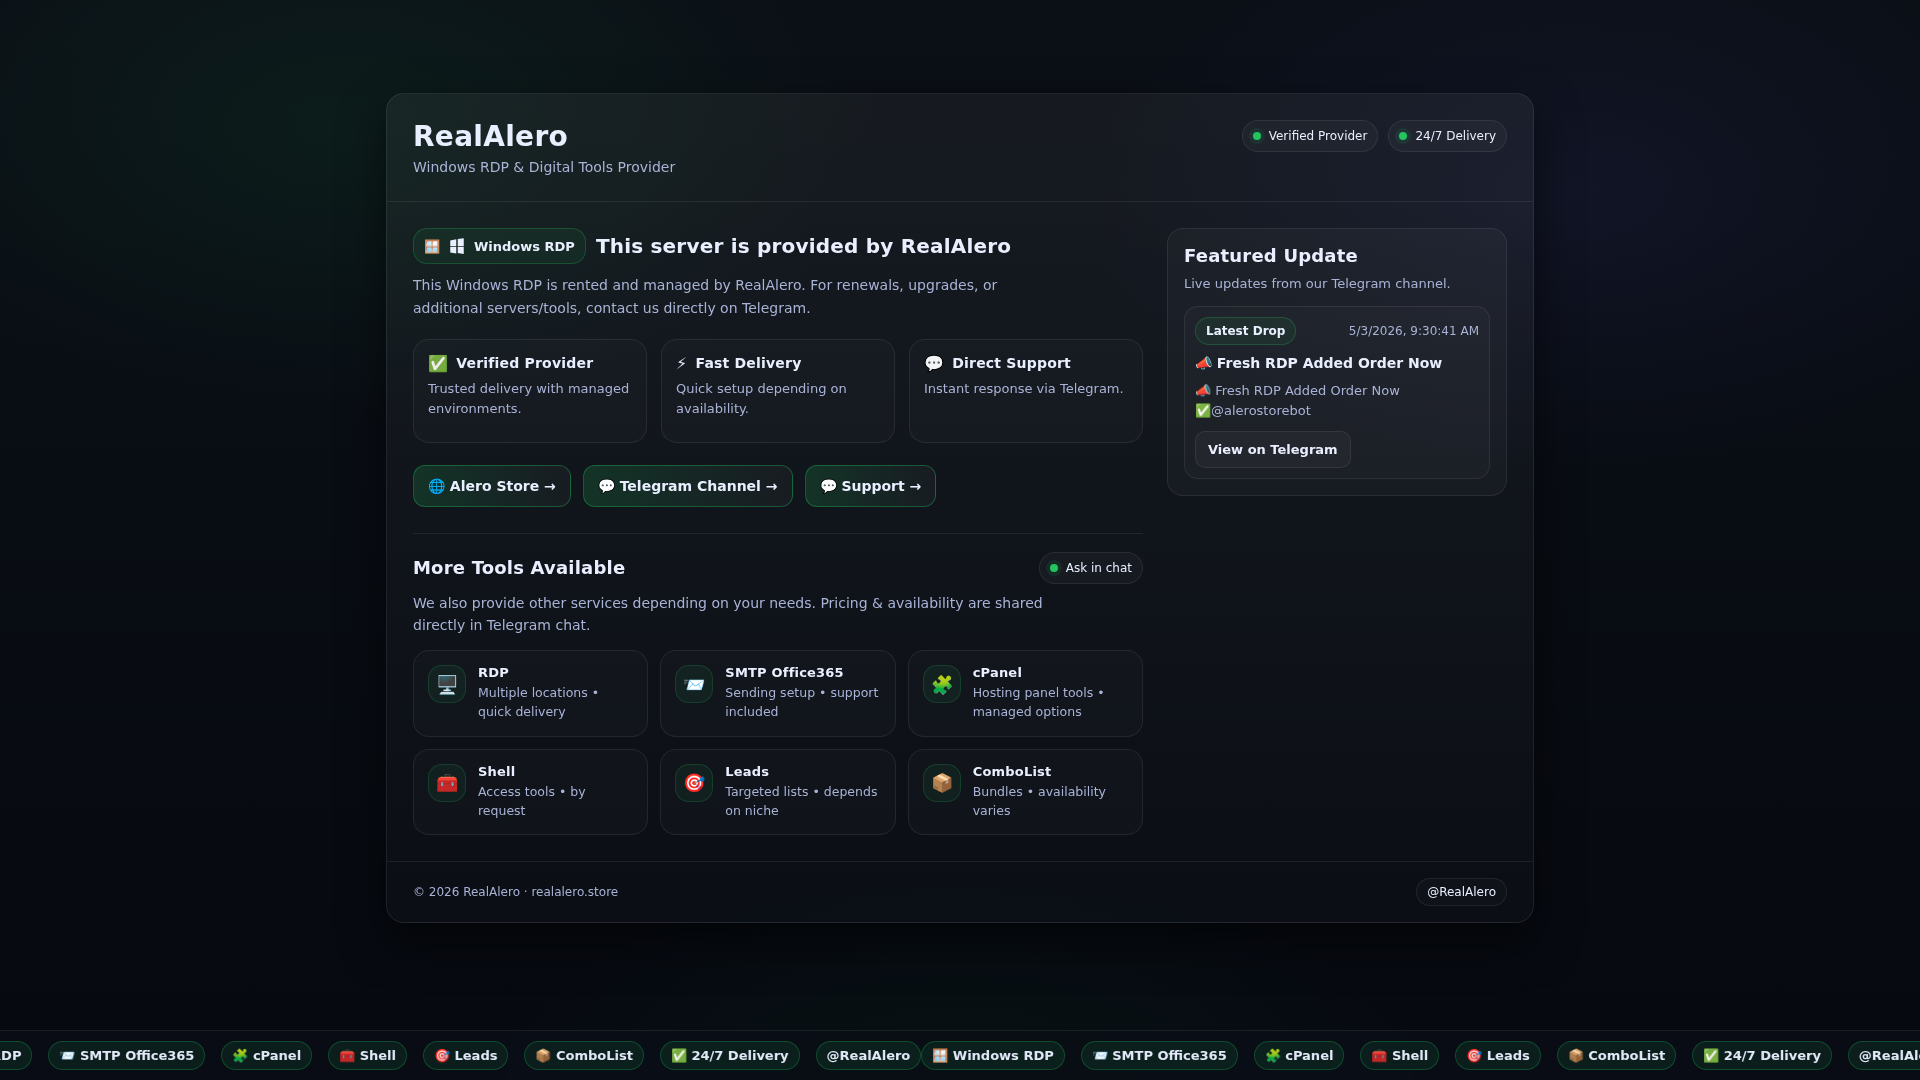
Task: Click the Shell toolbox icon
Action: (447, 783)
